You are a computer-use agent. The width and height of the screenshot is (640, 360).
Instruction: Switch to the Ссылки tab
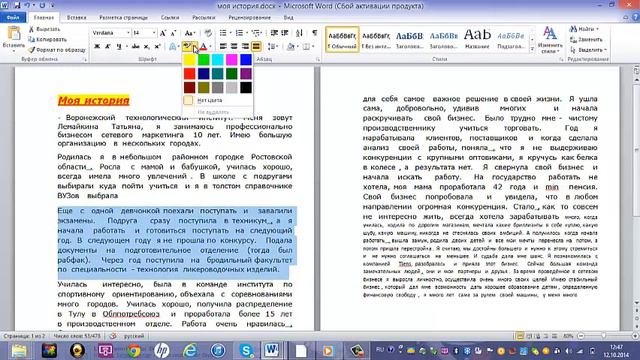click(x=170, y=18)
